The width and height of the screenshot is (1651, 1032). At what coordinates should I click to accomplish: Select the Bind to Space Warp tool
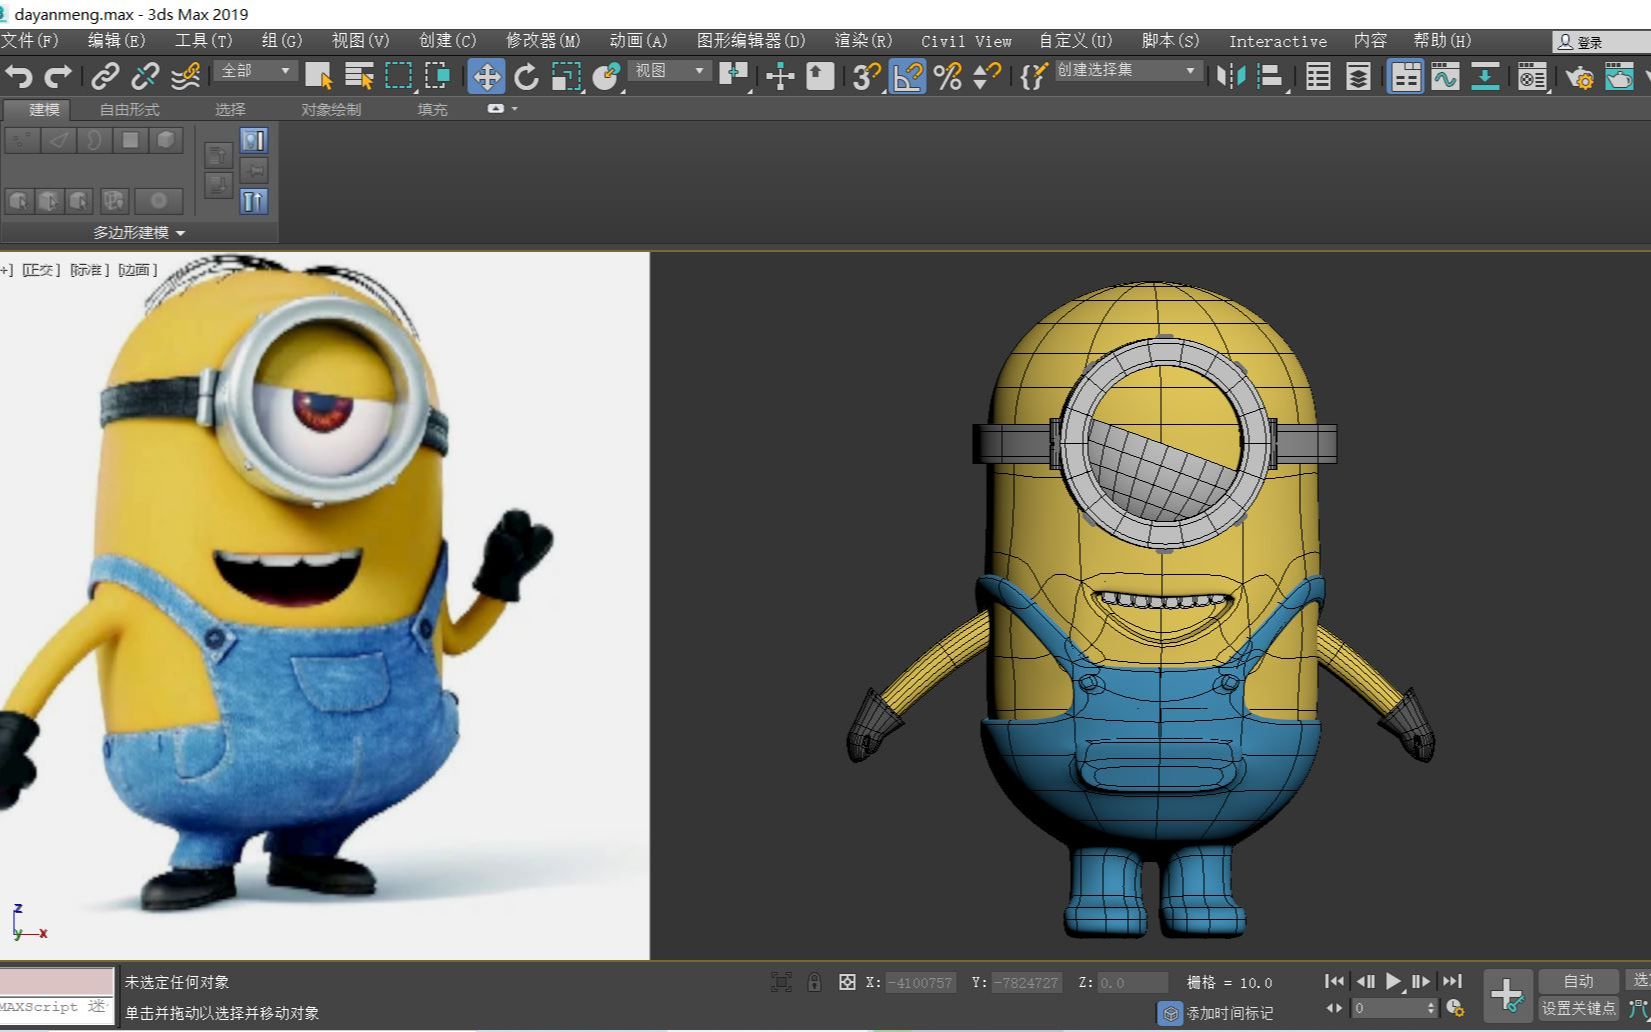click(186, 75)
